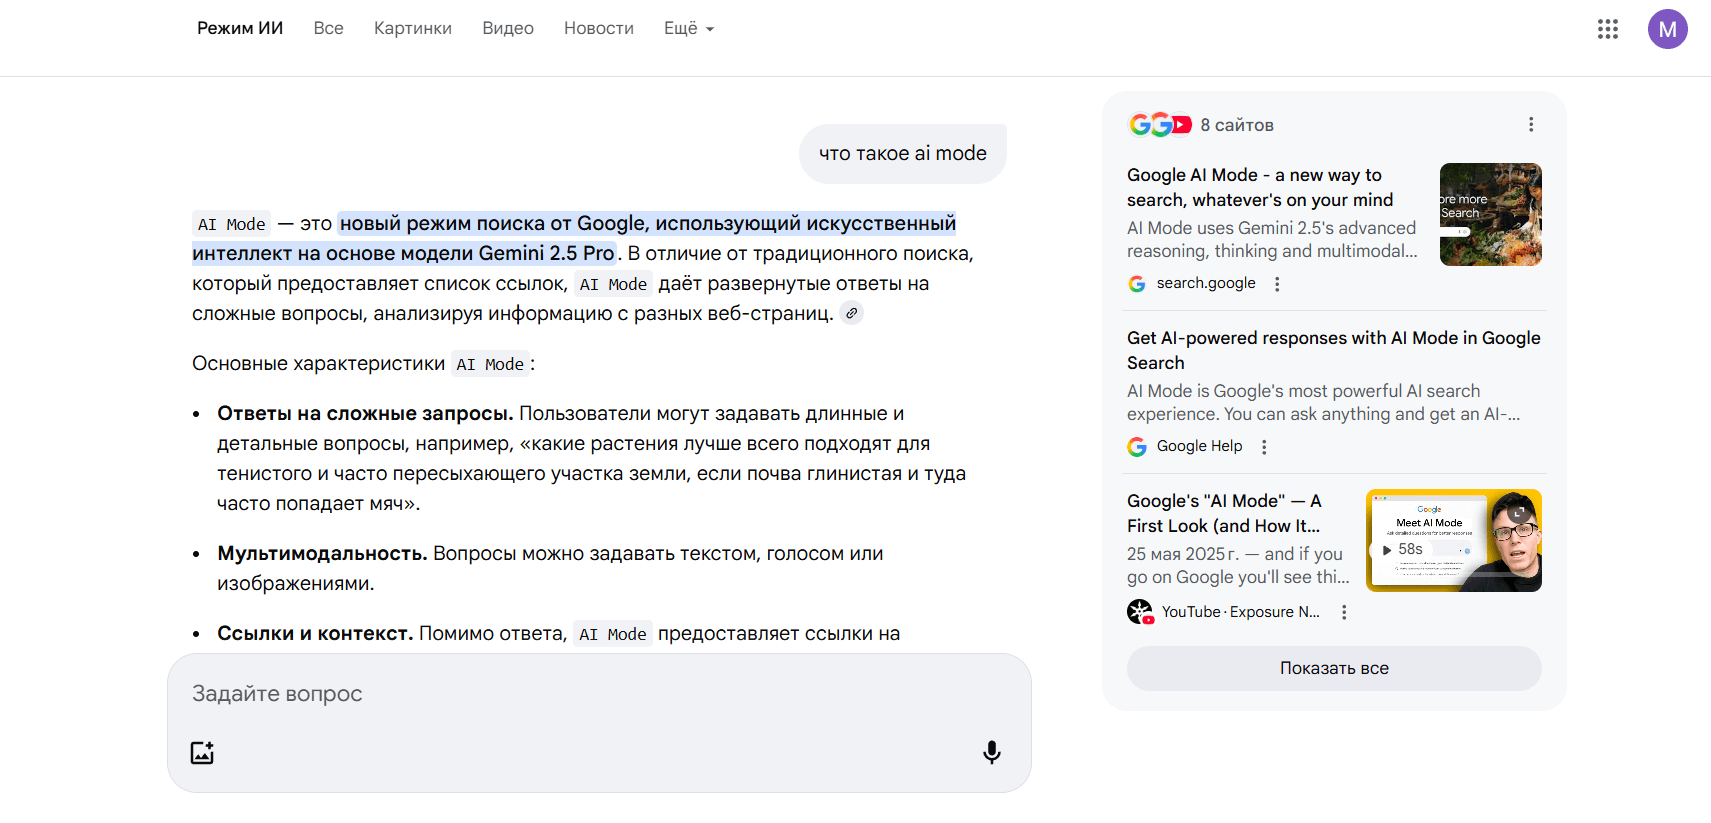Click the source link chip icon

[851, 313]
